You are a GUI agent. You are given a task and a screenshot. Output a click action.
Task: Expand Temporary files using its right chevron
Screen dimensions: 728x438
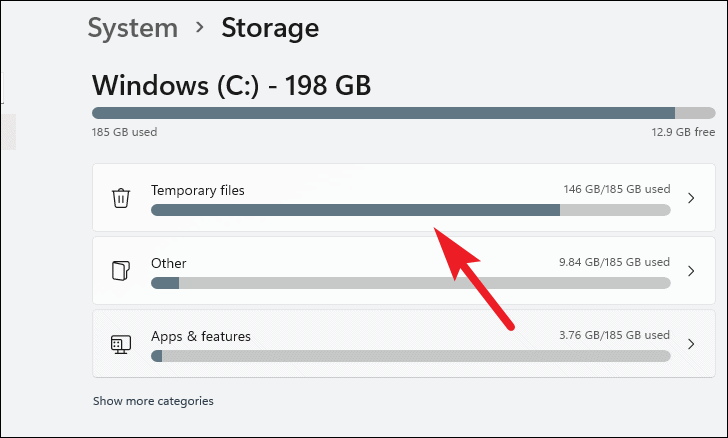pyautogui.click(x=691, y=198)
